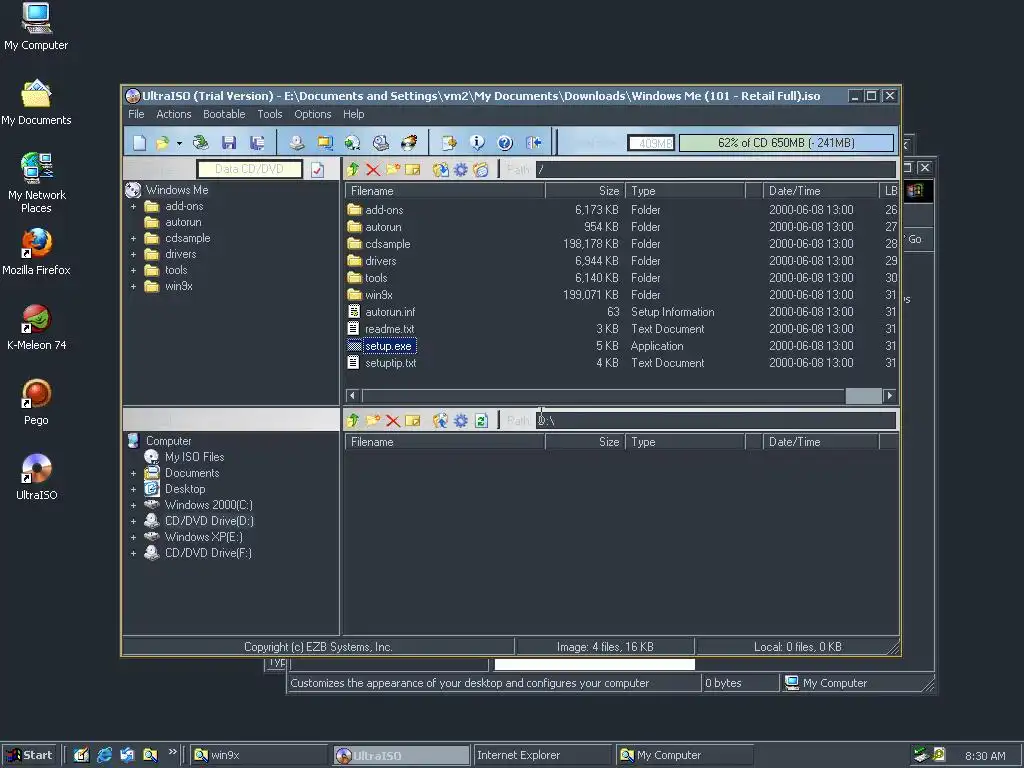
Task: Toggle the bootable check icon beside Data CD/DVD
Action: (x=317, y=170)
